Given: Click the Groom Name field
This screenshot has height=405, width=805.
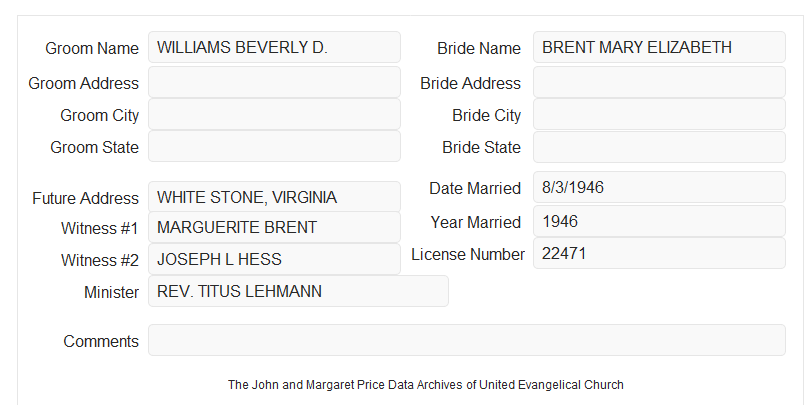Looking at the screenshot, I should coord(274,47).
